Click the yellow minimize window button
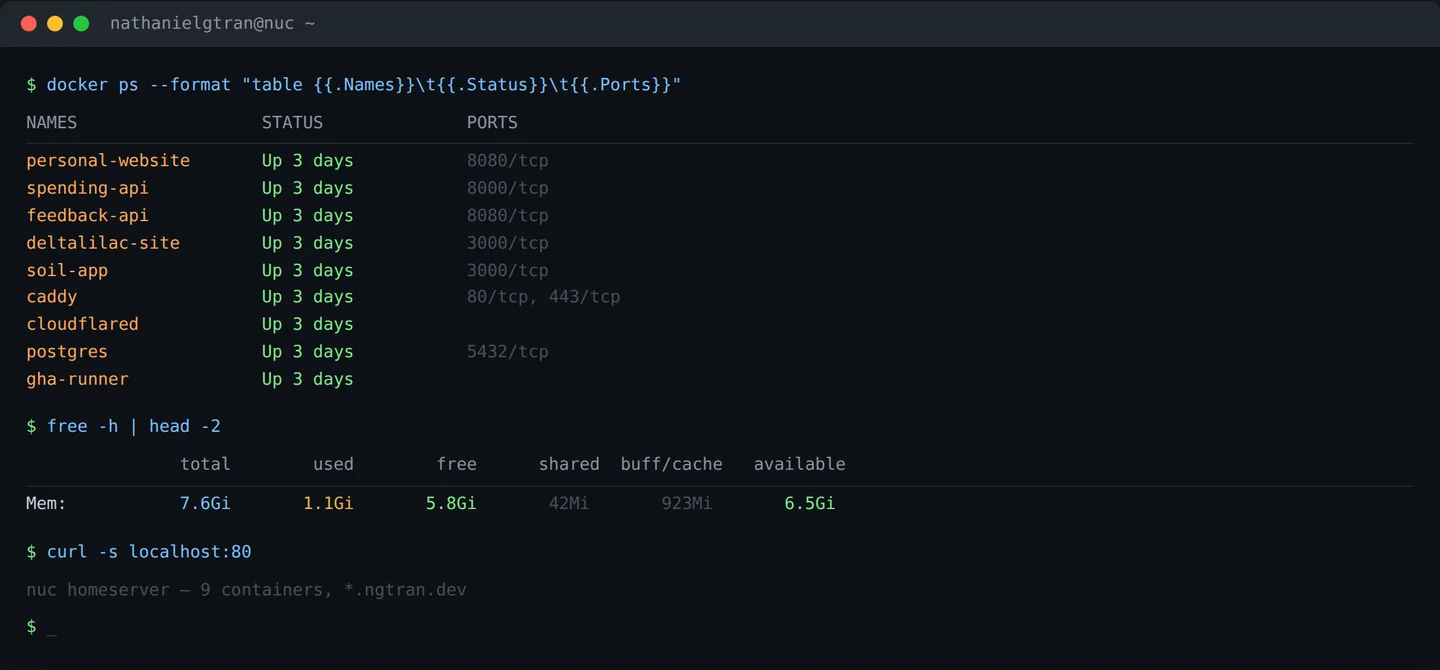The width and height of the screenshot is (1440, 670). 55,23
